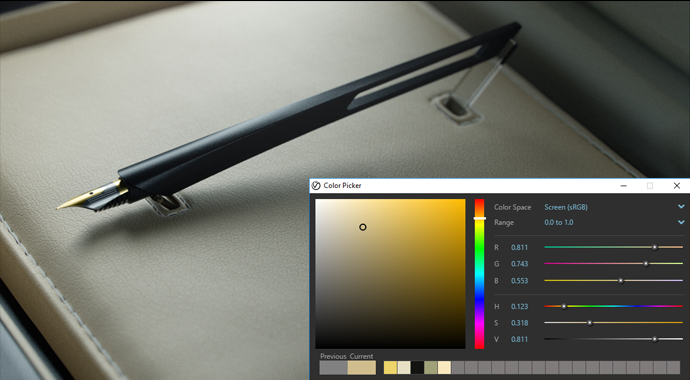Screen dimensions: 690x380
Task: Click the R value field 0.811
Action: (519, 248)
